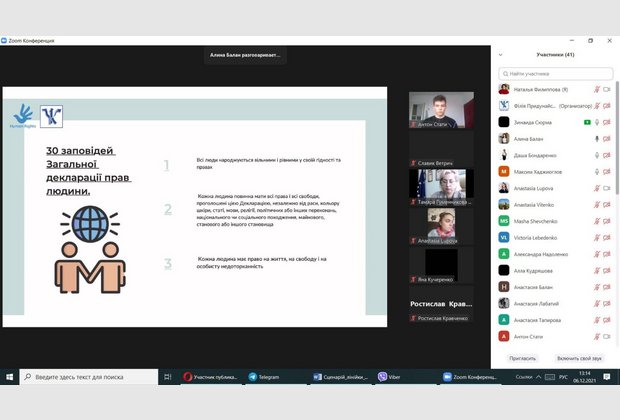Viewport: 620px width, 420px height.
Task: Expand the system tray hidden icons arrow
Action: (x=540, y=377)
